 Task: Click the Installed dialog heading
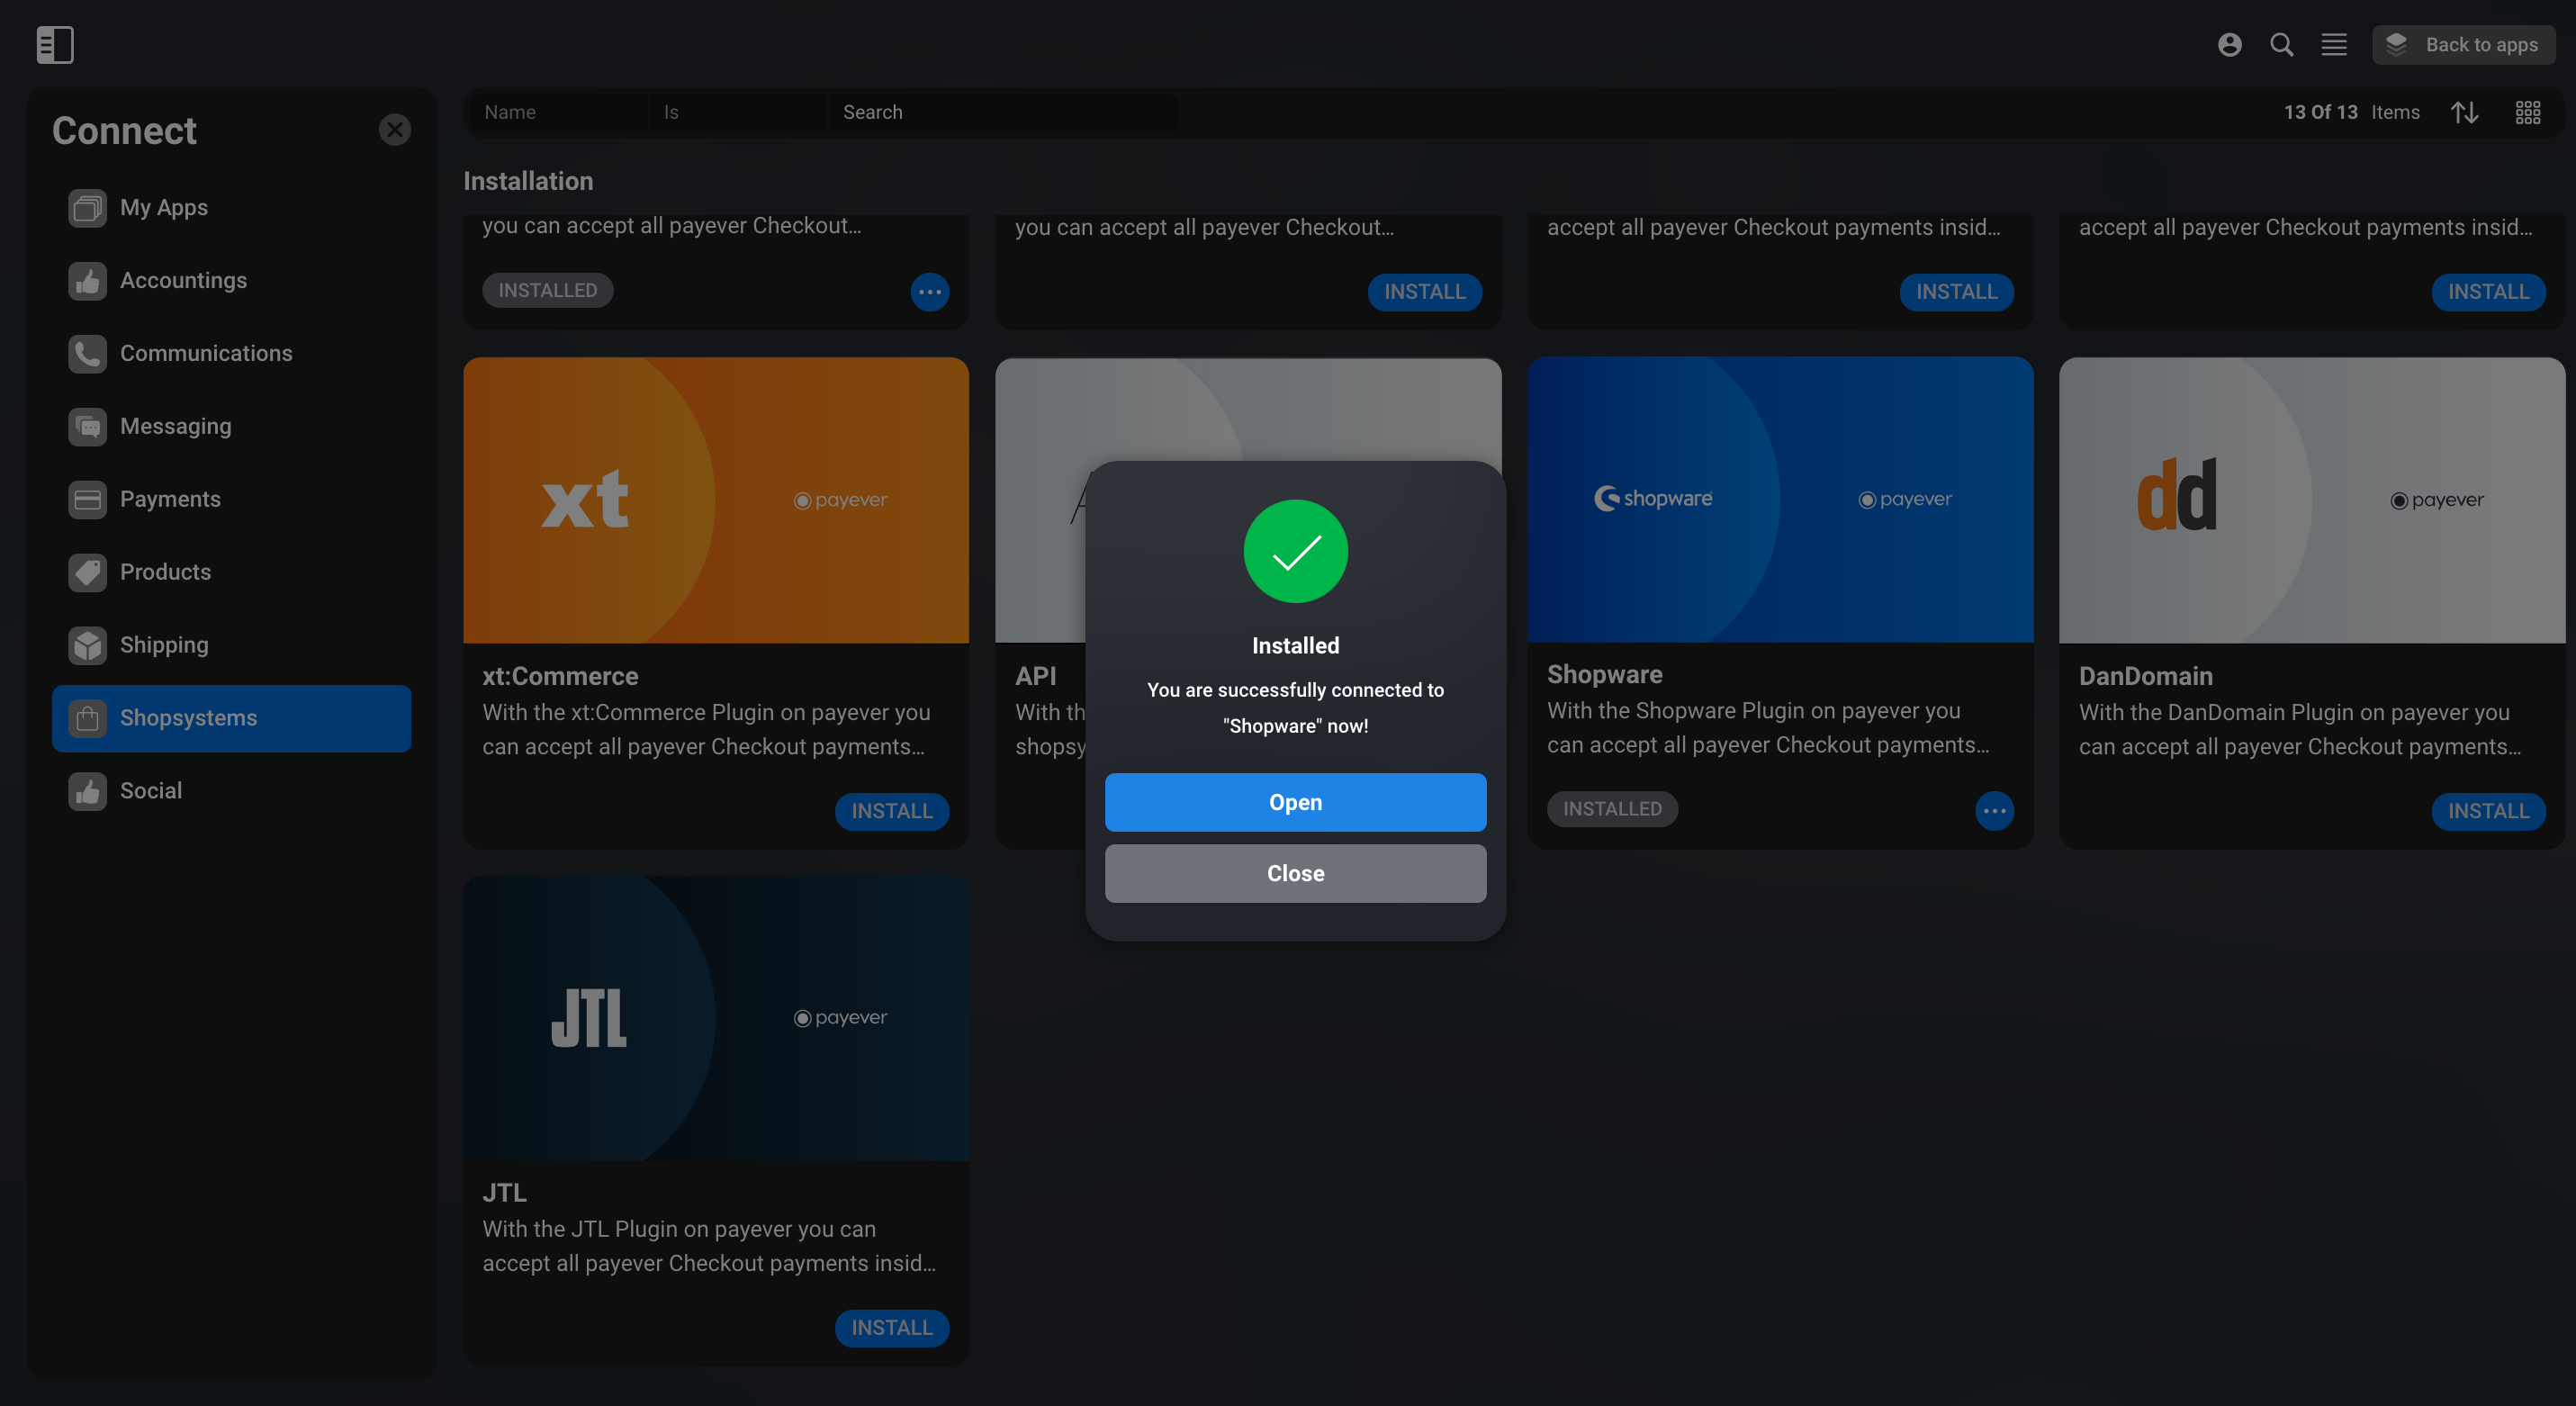pos(1295,646)
